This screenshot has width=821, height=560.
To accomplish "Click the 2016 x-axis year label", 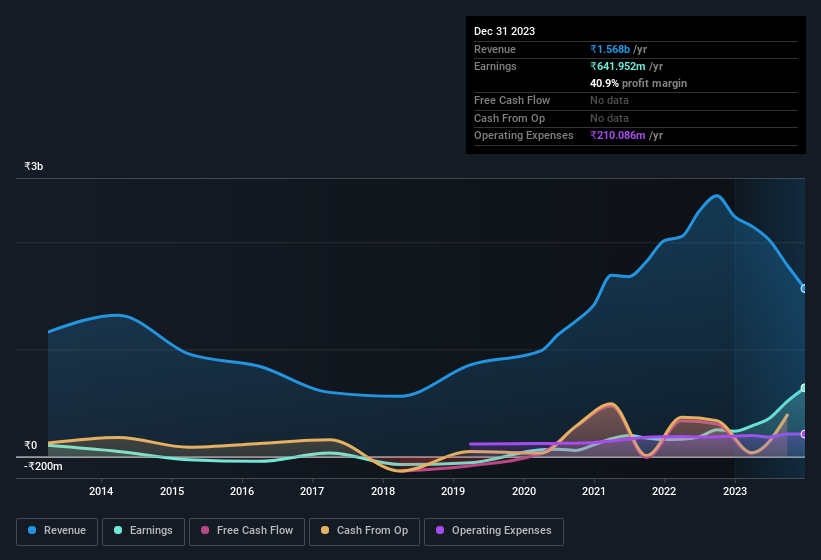I will pos(242,491).
